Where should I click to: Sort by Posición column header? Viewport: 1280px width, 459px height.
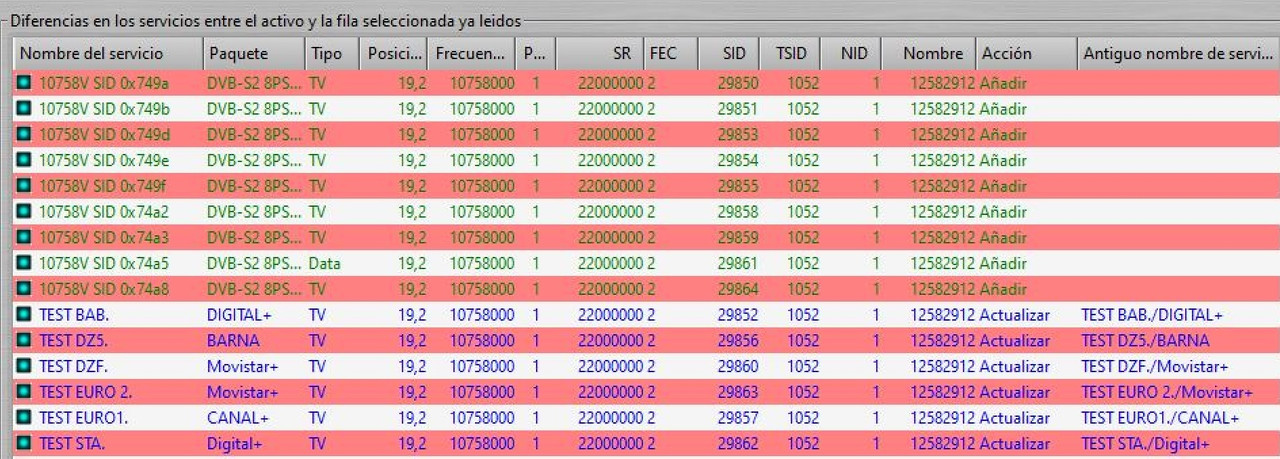[392, 53]
